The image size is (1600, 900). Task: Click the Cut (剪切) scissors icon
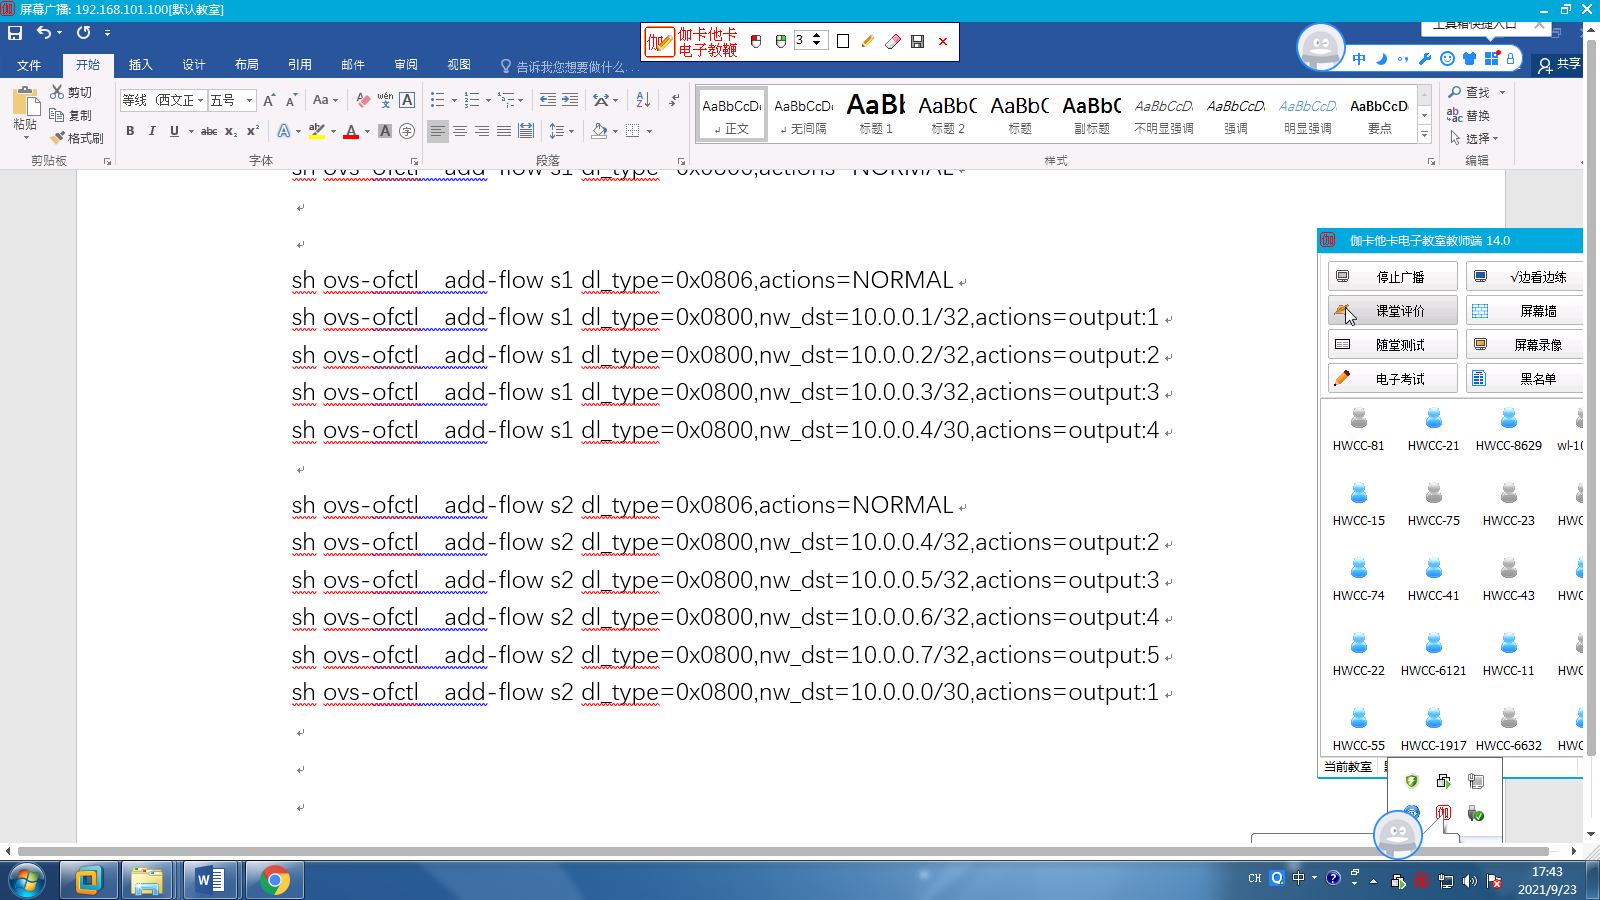pyautogui.click(x=58, y=92)
